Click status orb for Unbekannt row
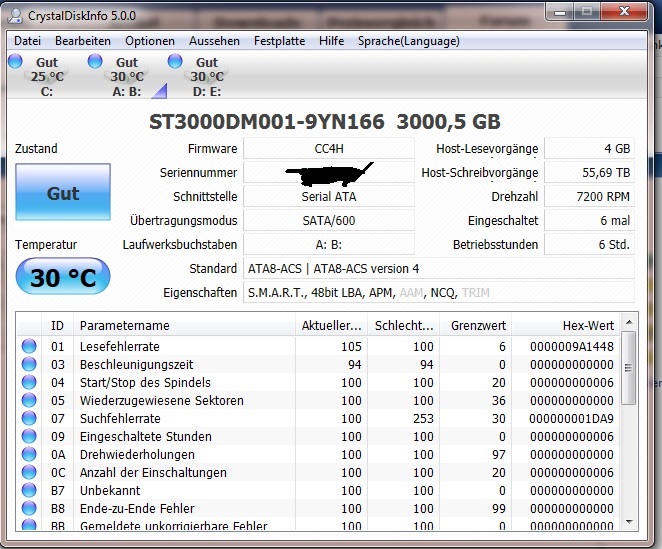This screenshot has height=549, width=662. click(29, 490)
